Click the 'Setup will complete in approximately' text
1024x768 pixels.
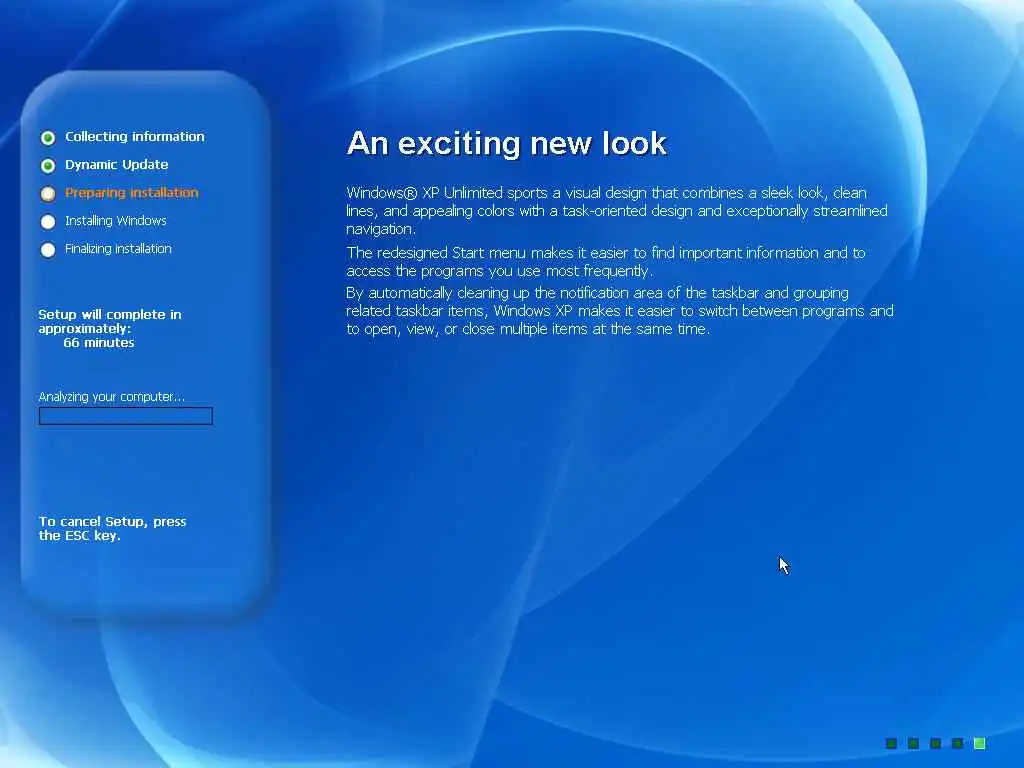[110, 321]
